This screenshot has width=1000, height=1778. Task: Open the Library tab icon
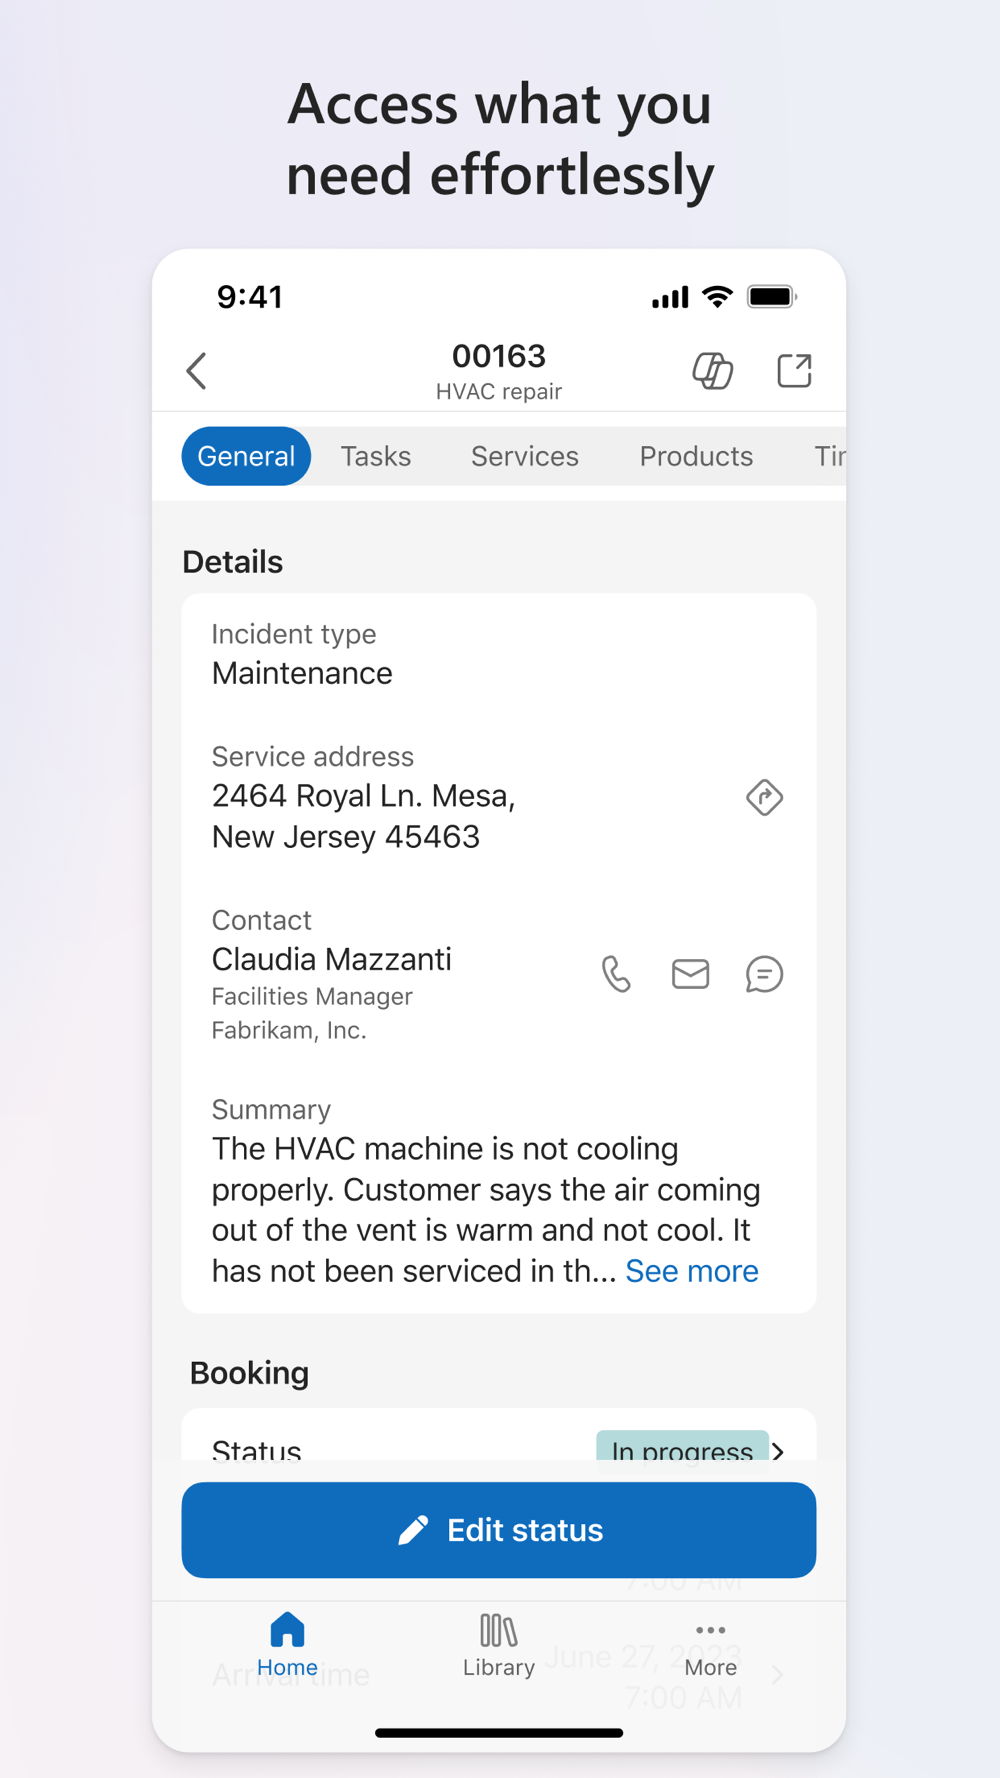(499, 1631)
